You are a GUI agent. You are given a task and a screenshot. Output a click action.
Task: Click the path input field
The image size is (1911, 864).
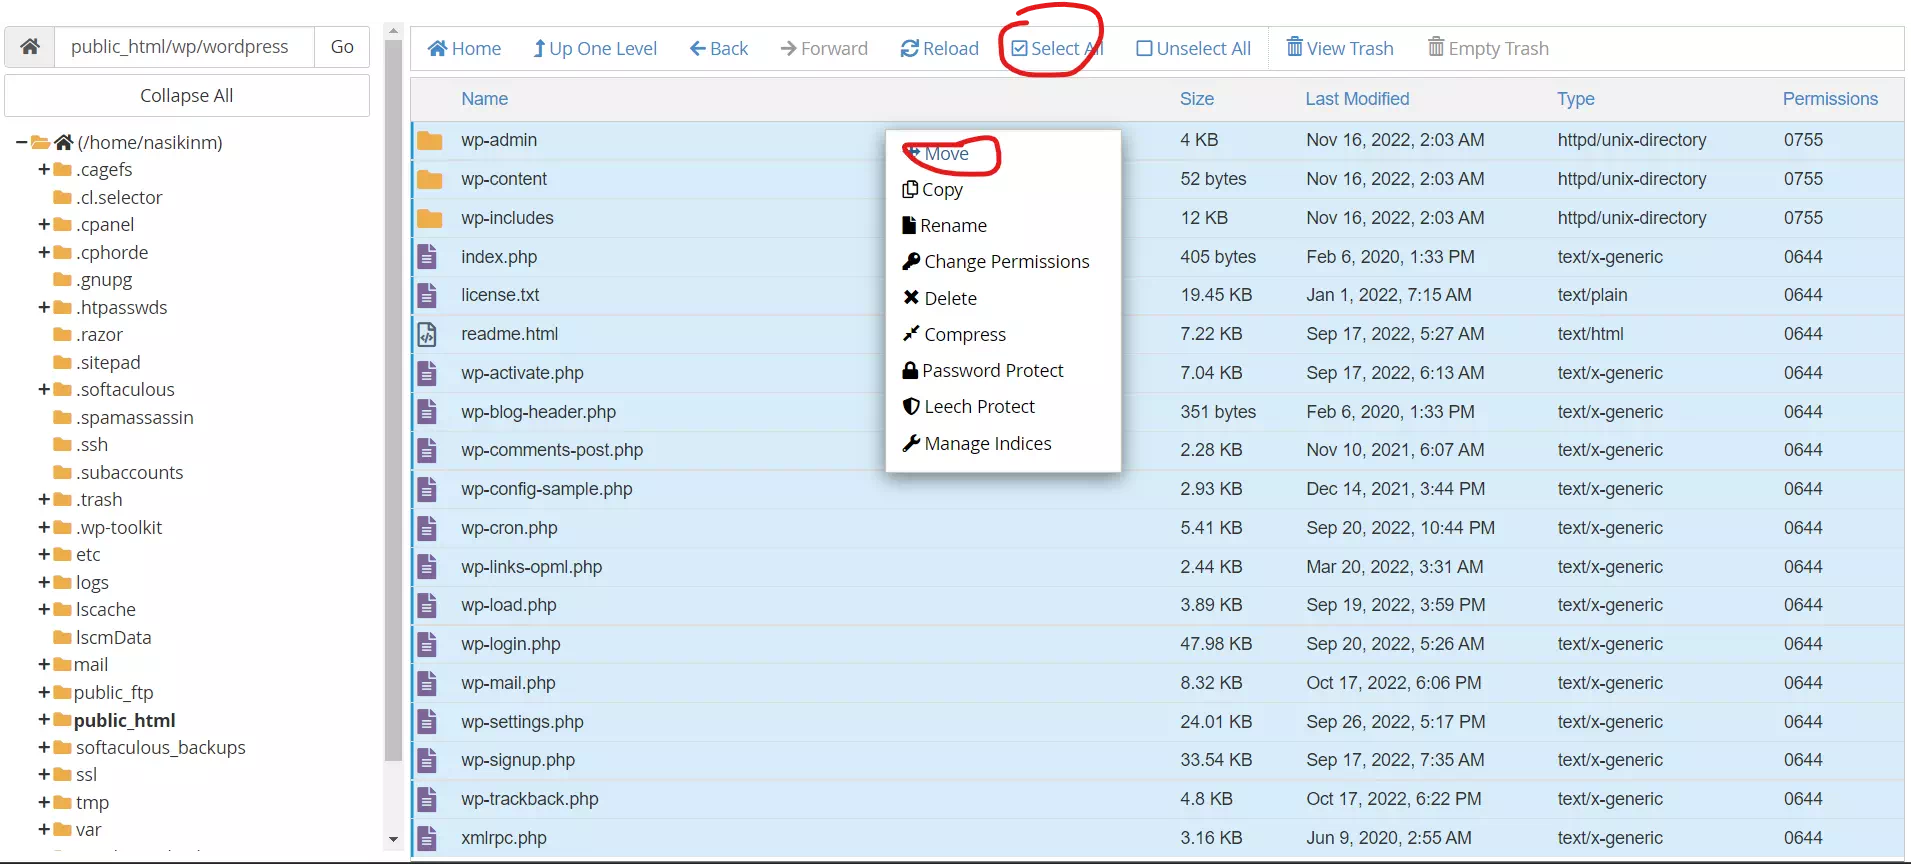click(x=184, y=47)
